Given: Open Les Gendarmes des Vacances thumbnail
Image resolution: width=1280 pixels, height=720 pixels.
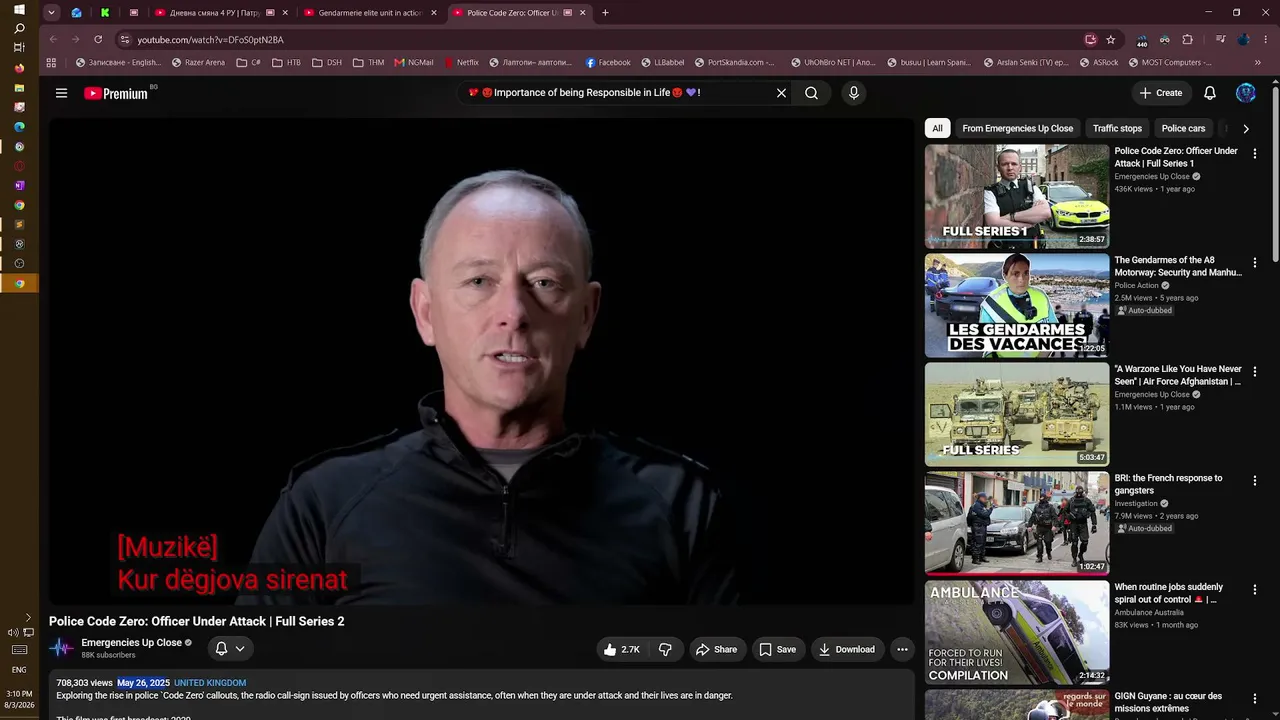Looking at the screenshot, I should (1017, 305).
